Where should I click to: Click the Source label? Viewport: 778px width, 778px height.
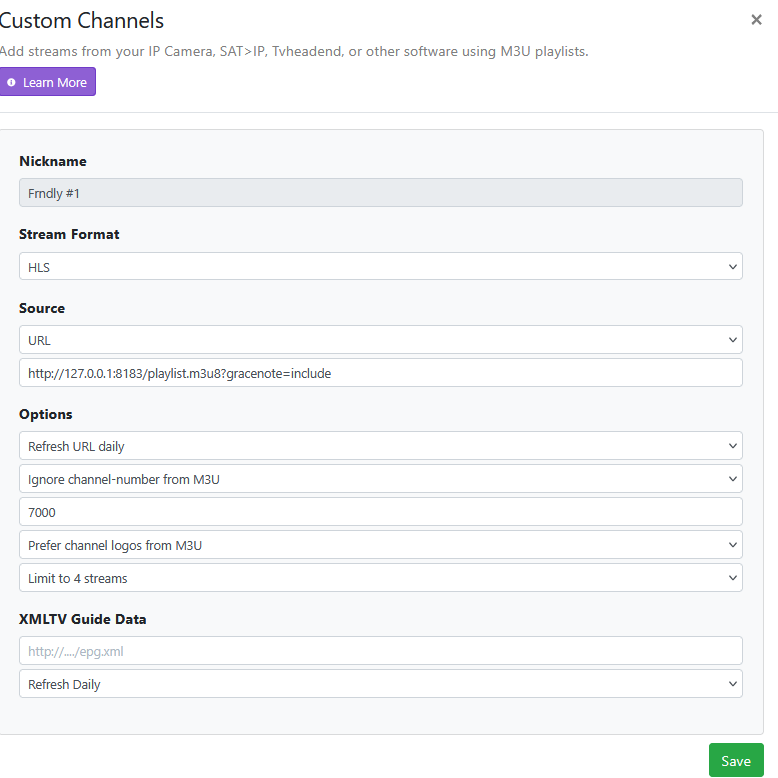coord(42,308)
